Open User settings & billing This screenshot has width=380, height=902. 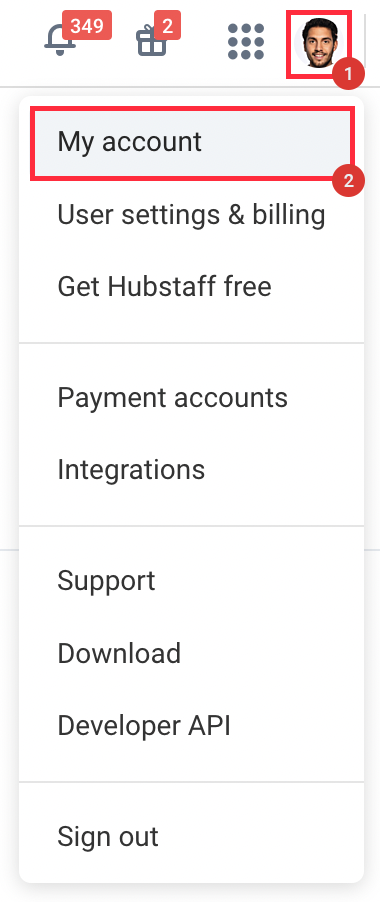(191, 215)
